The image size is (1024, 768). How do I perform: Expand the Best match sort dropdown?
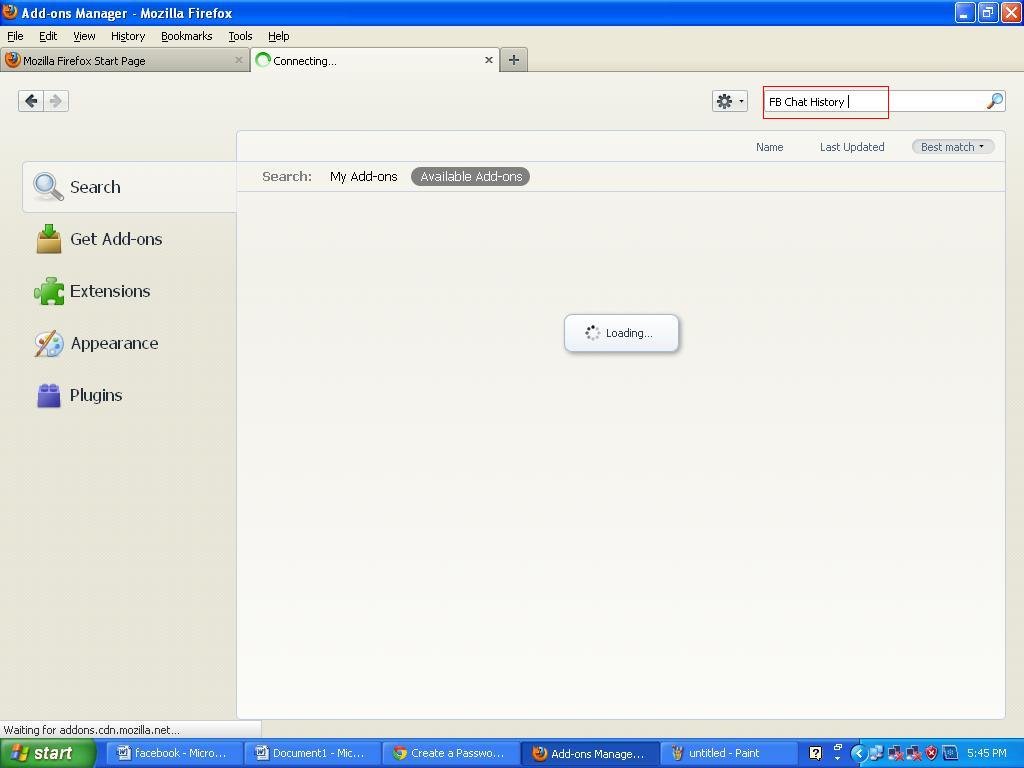pyautogui.click(x=953, y=147)
